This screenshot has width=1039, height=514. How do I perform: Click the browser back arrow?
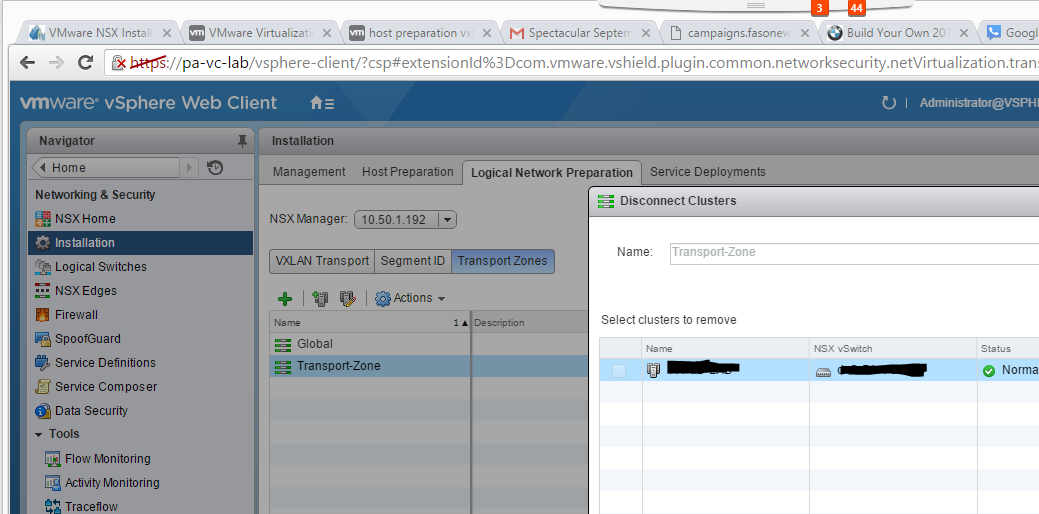pos(27,63)
